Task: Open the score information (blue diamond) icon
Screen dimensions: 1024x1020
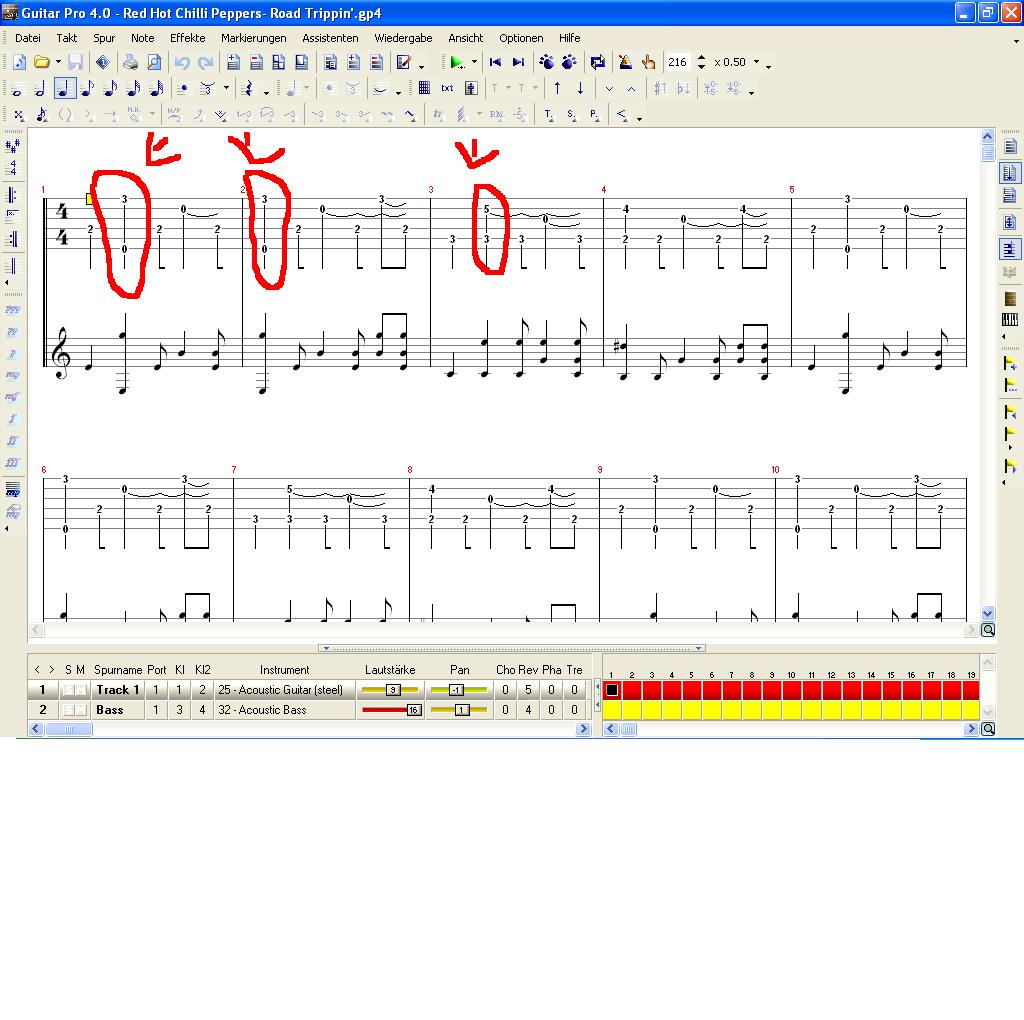Action: tap(103, 62)
